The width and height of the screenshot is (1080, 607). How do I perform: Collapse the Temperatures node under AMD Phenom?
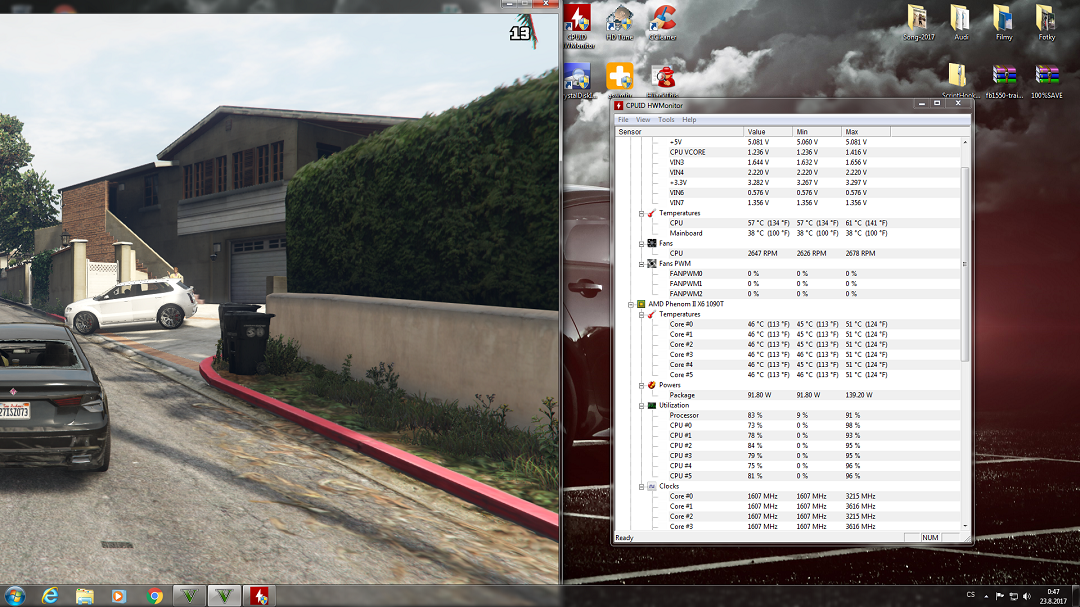click(641, 315)
